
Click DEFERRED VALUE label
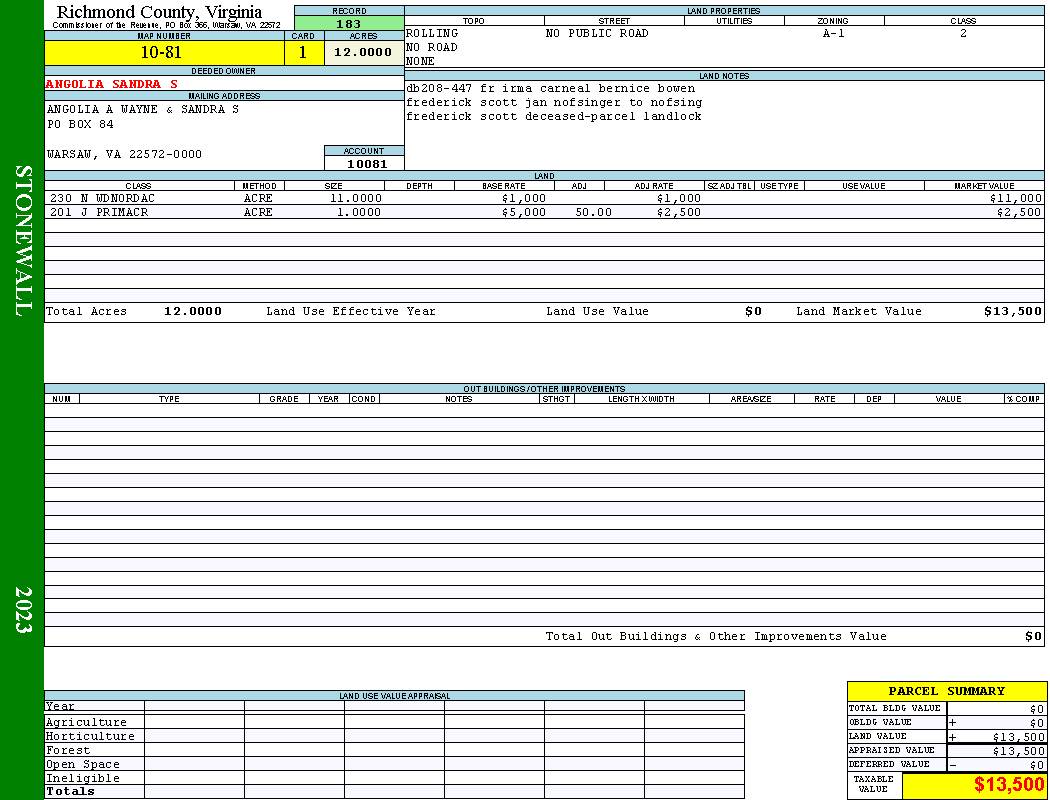pos(889,765)
